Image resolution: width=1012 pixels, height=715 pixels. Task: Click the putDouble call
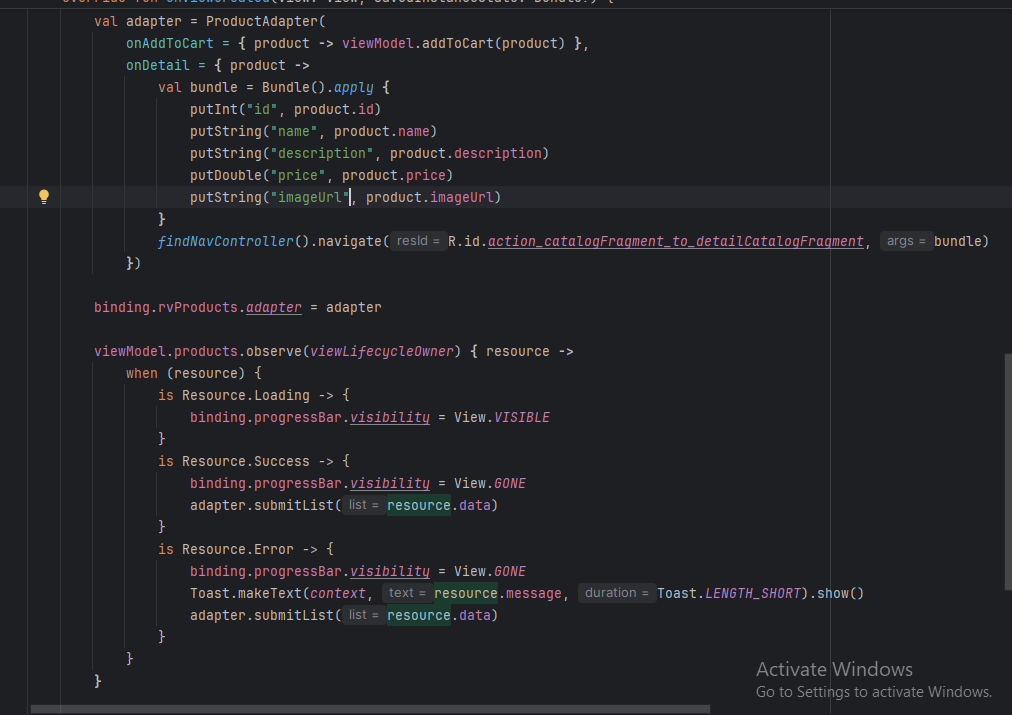point(226,175)
